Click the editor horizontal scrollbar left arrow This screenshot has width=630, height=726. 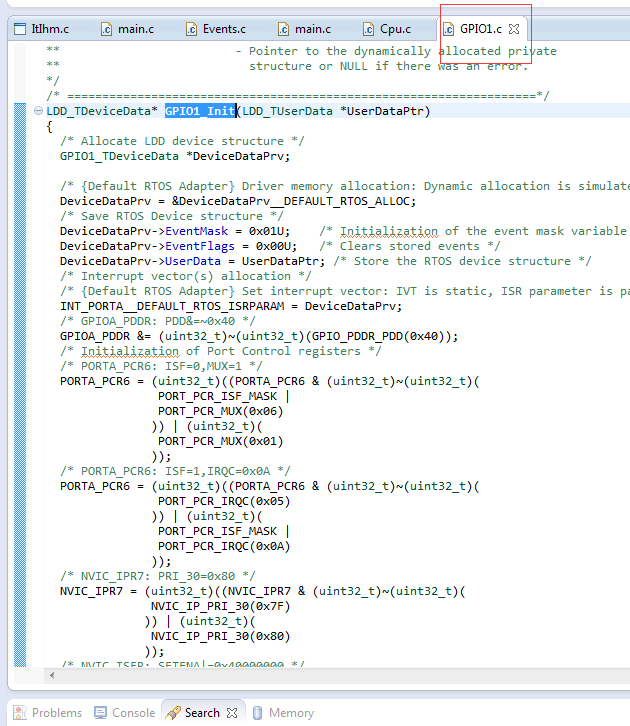click(52, 676)
